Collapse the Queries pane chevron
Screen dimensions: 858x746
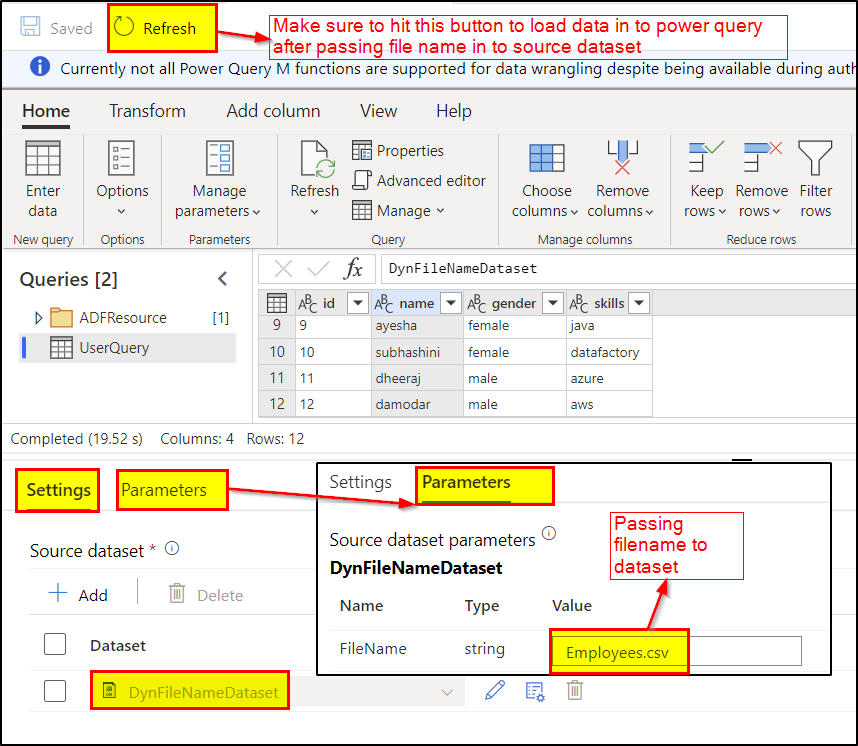click(x=223, y=279)
